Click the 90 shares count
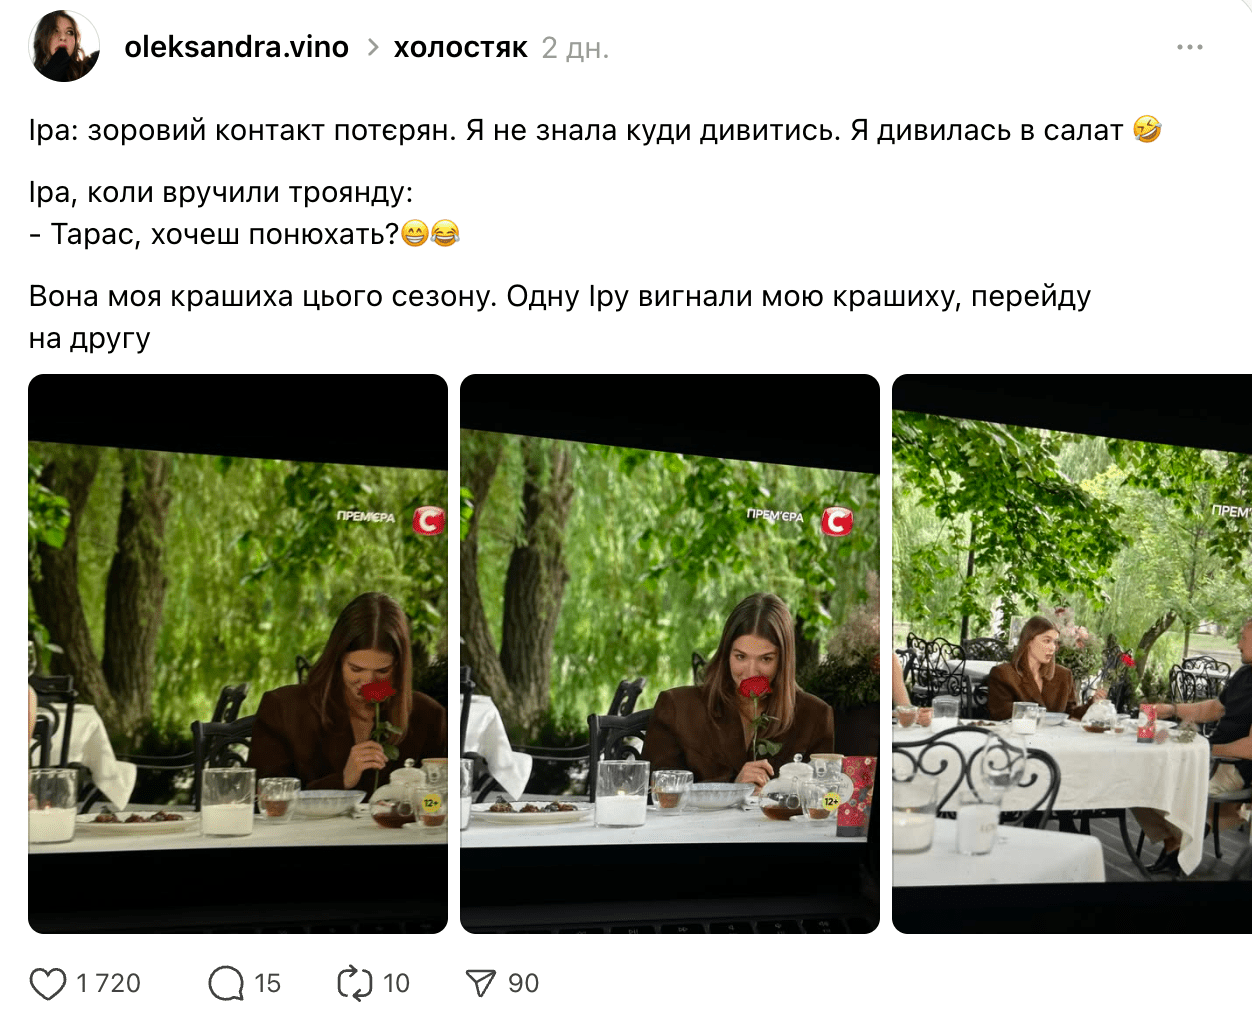Viewport: 1252px width, 1024px height. coord(523,984)
